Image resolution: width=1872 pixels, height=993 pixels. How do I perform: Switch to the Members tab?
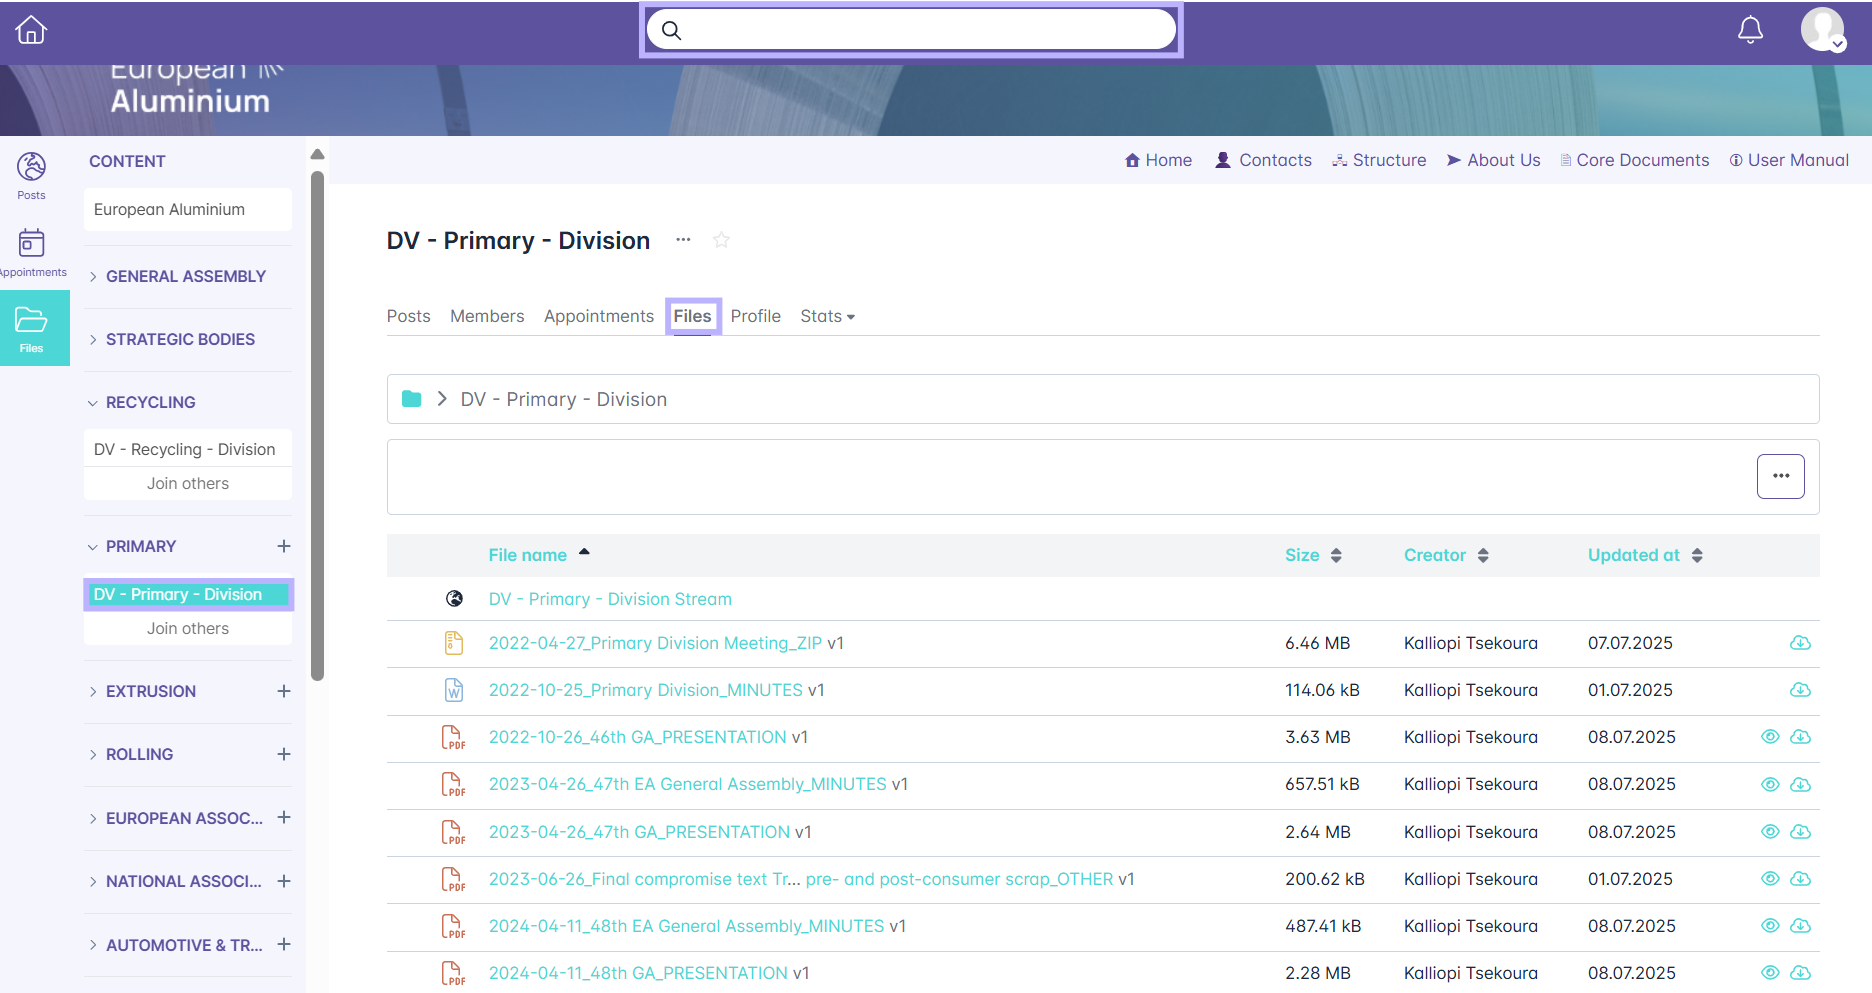click(x=487, y=316)
